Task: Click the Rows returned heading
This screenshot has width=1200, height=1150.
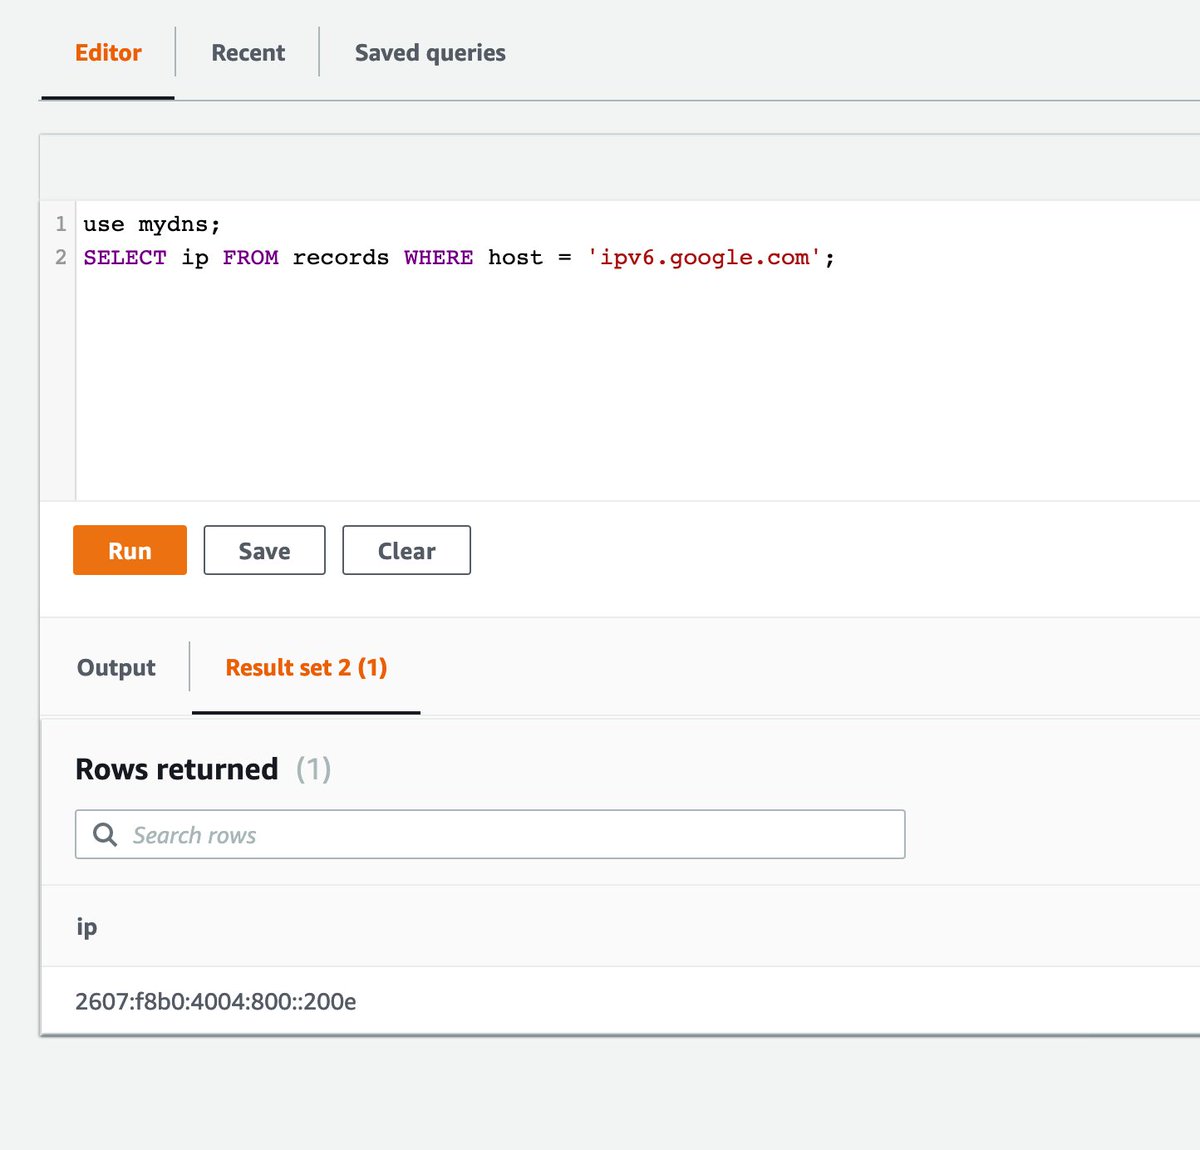Action: coord(177,769)
